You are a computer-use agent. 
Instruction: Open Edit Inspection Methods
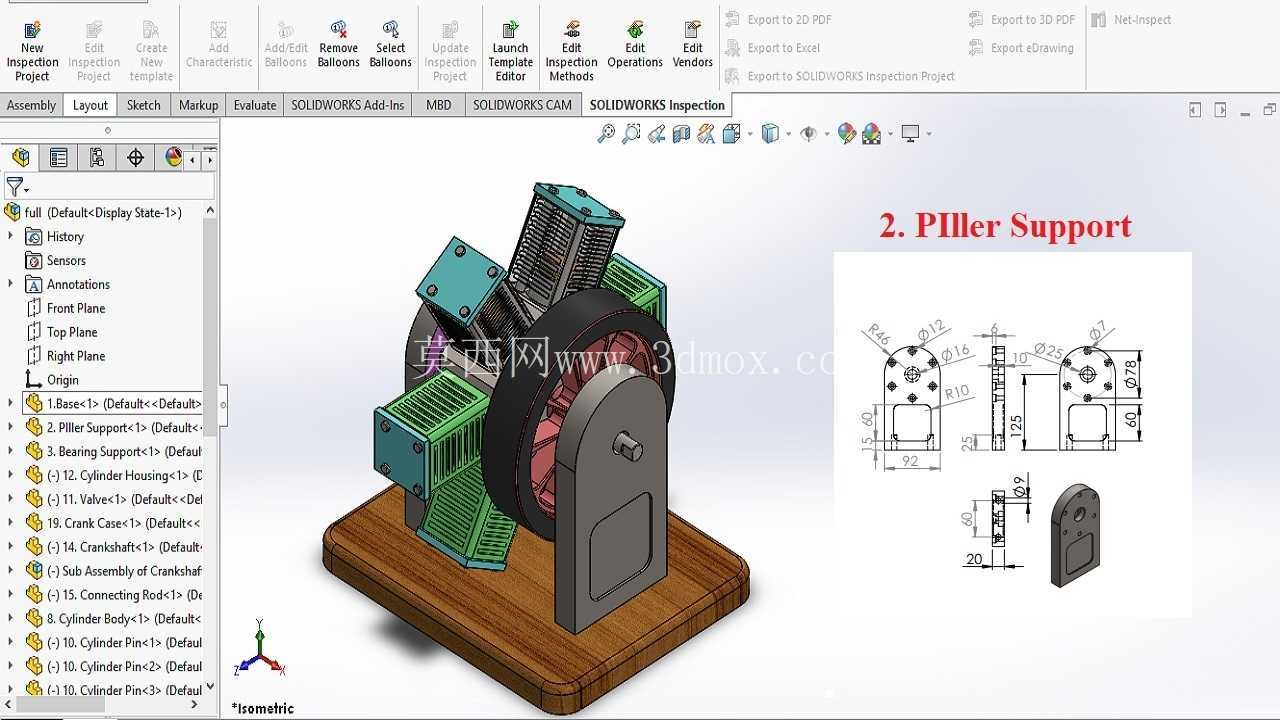point(571,50)
